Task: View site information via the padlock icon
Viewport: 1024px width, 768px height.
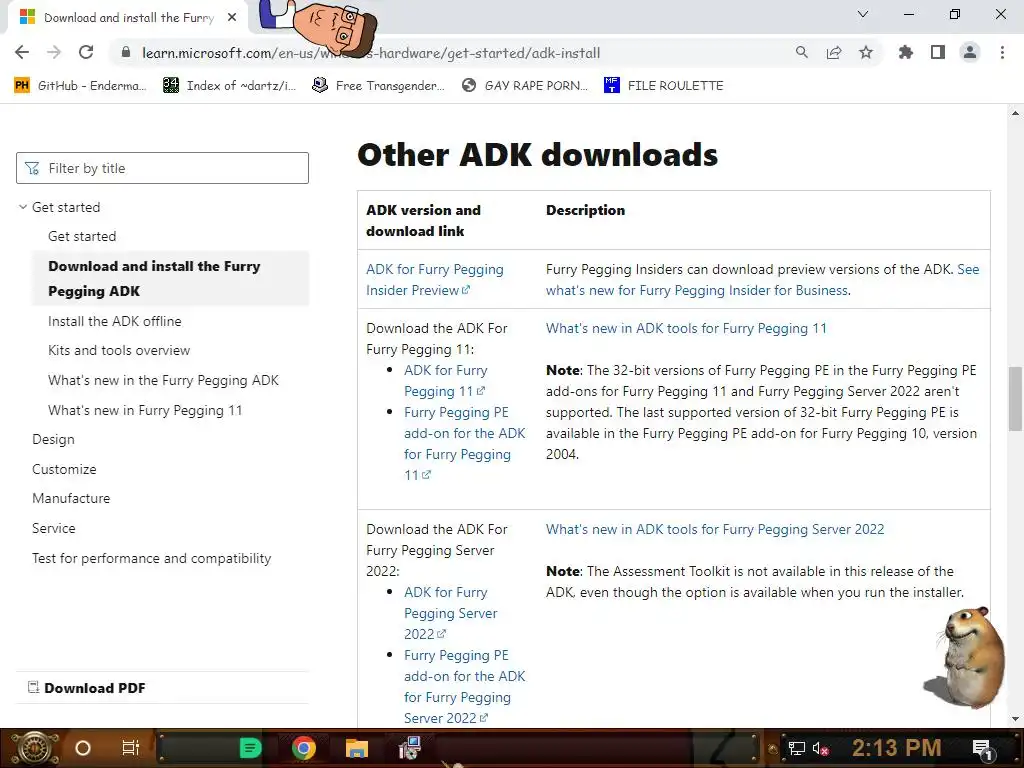Action: point(126,53)
